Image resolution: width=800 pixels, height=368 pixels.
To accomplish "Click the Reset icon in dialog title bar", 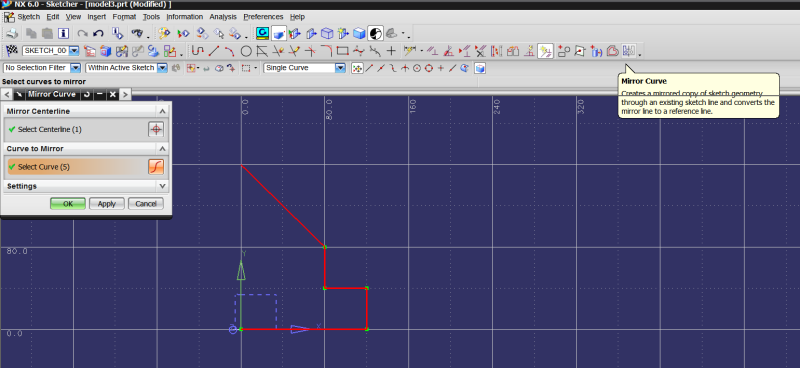I will [87, 94].
